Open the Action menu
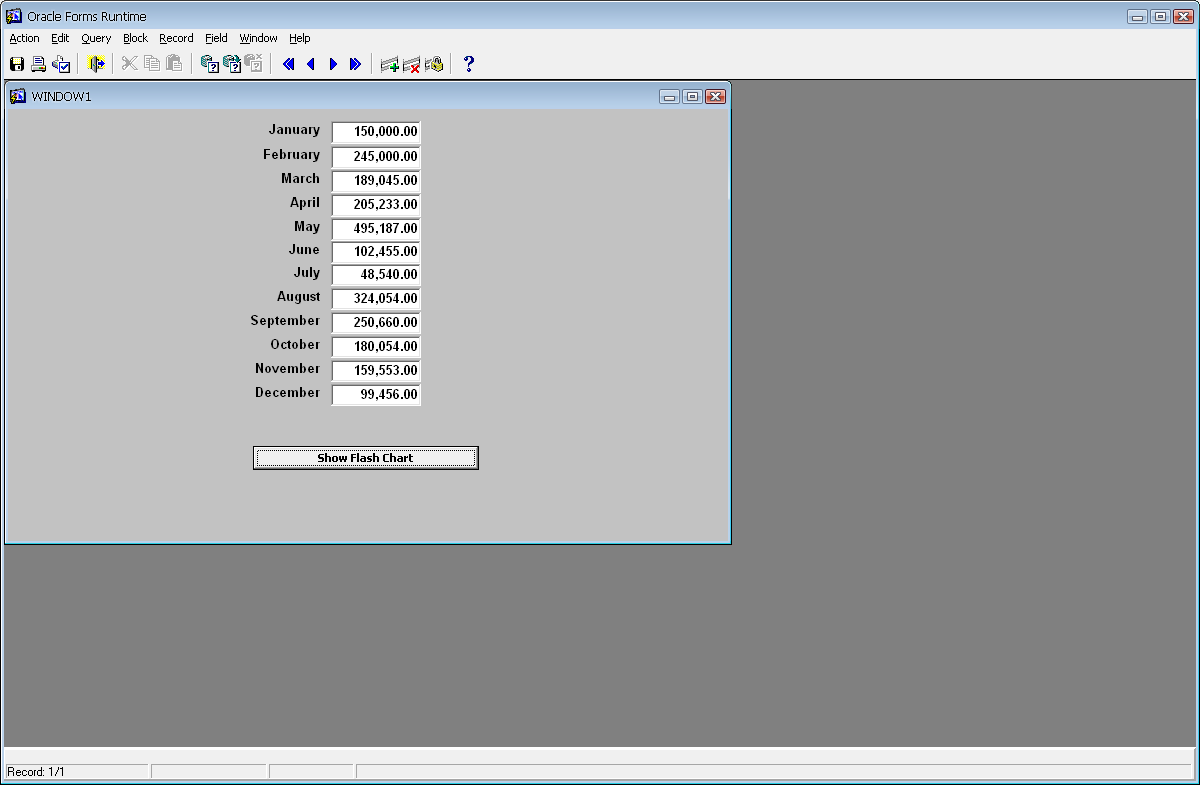The height and width of the screenshot is (785, 1200). [x=25, y=38]
